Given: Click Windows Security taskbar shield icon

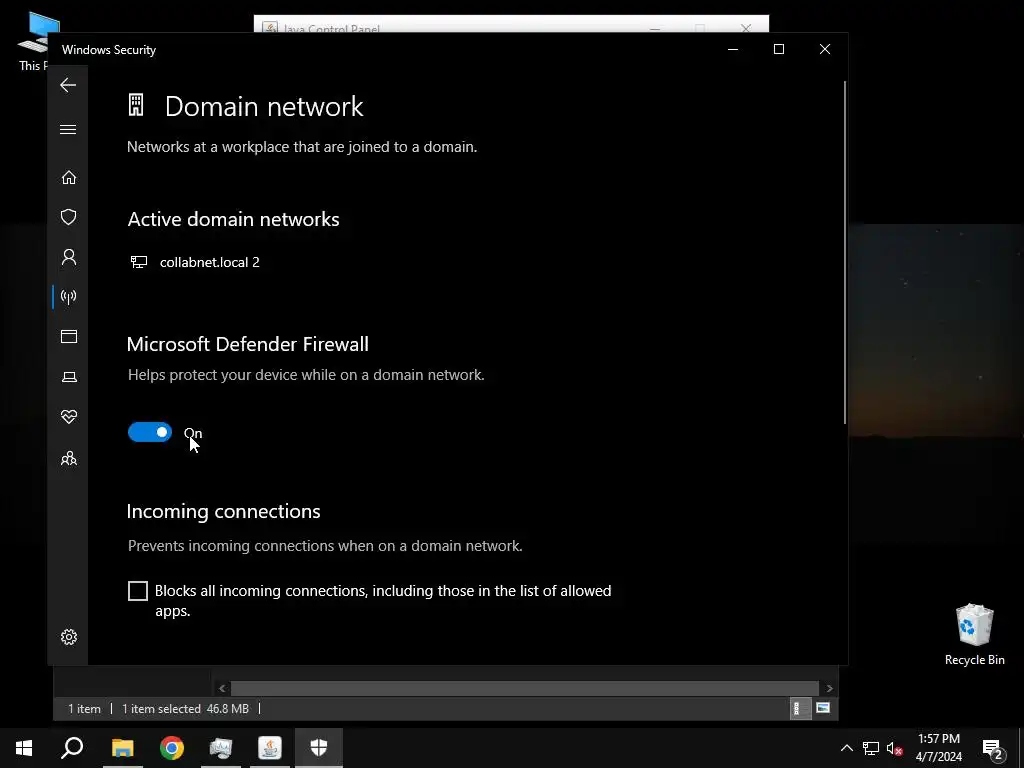Looking at the screenshot, I should [x=319, y=748].
